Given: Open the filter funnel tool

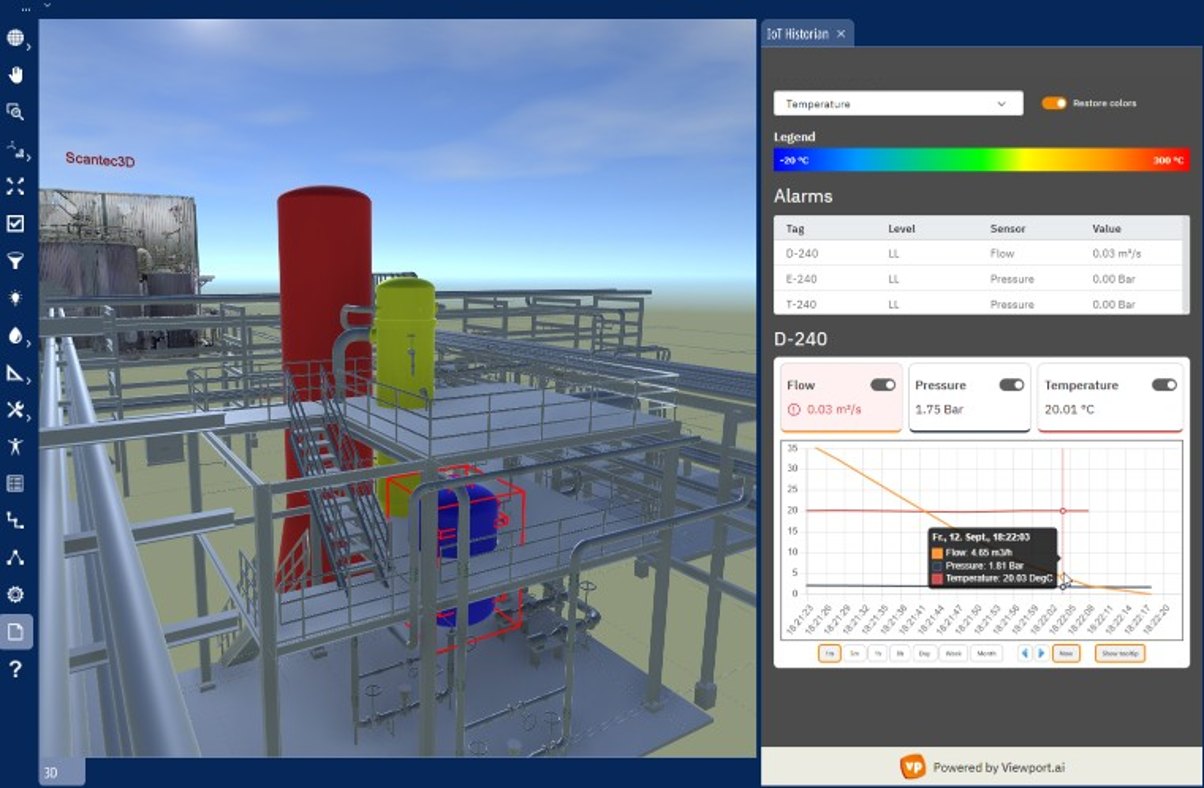Looking at the screenshot, I should tap(15, 261).
